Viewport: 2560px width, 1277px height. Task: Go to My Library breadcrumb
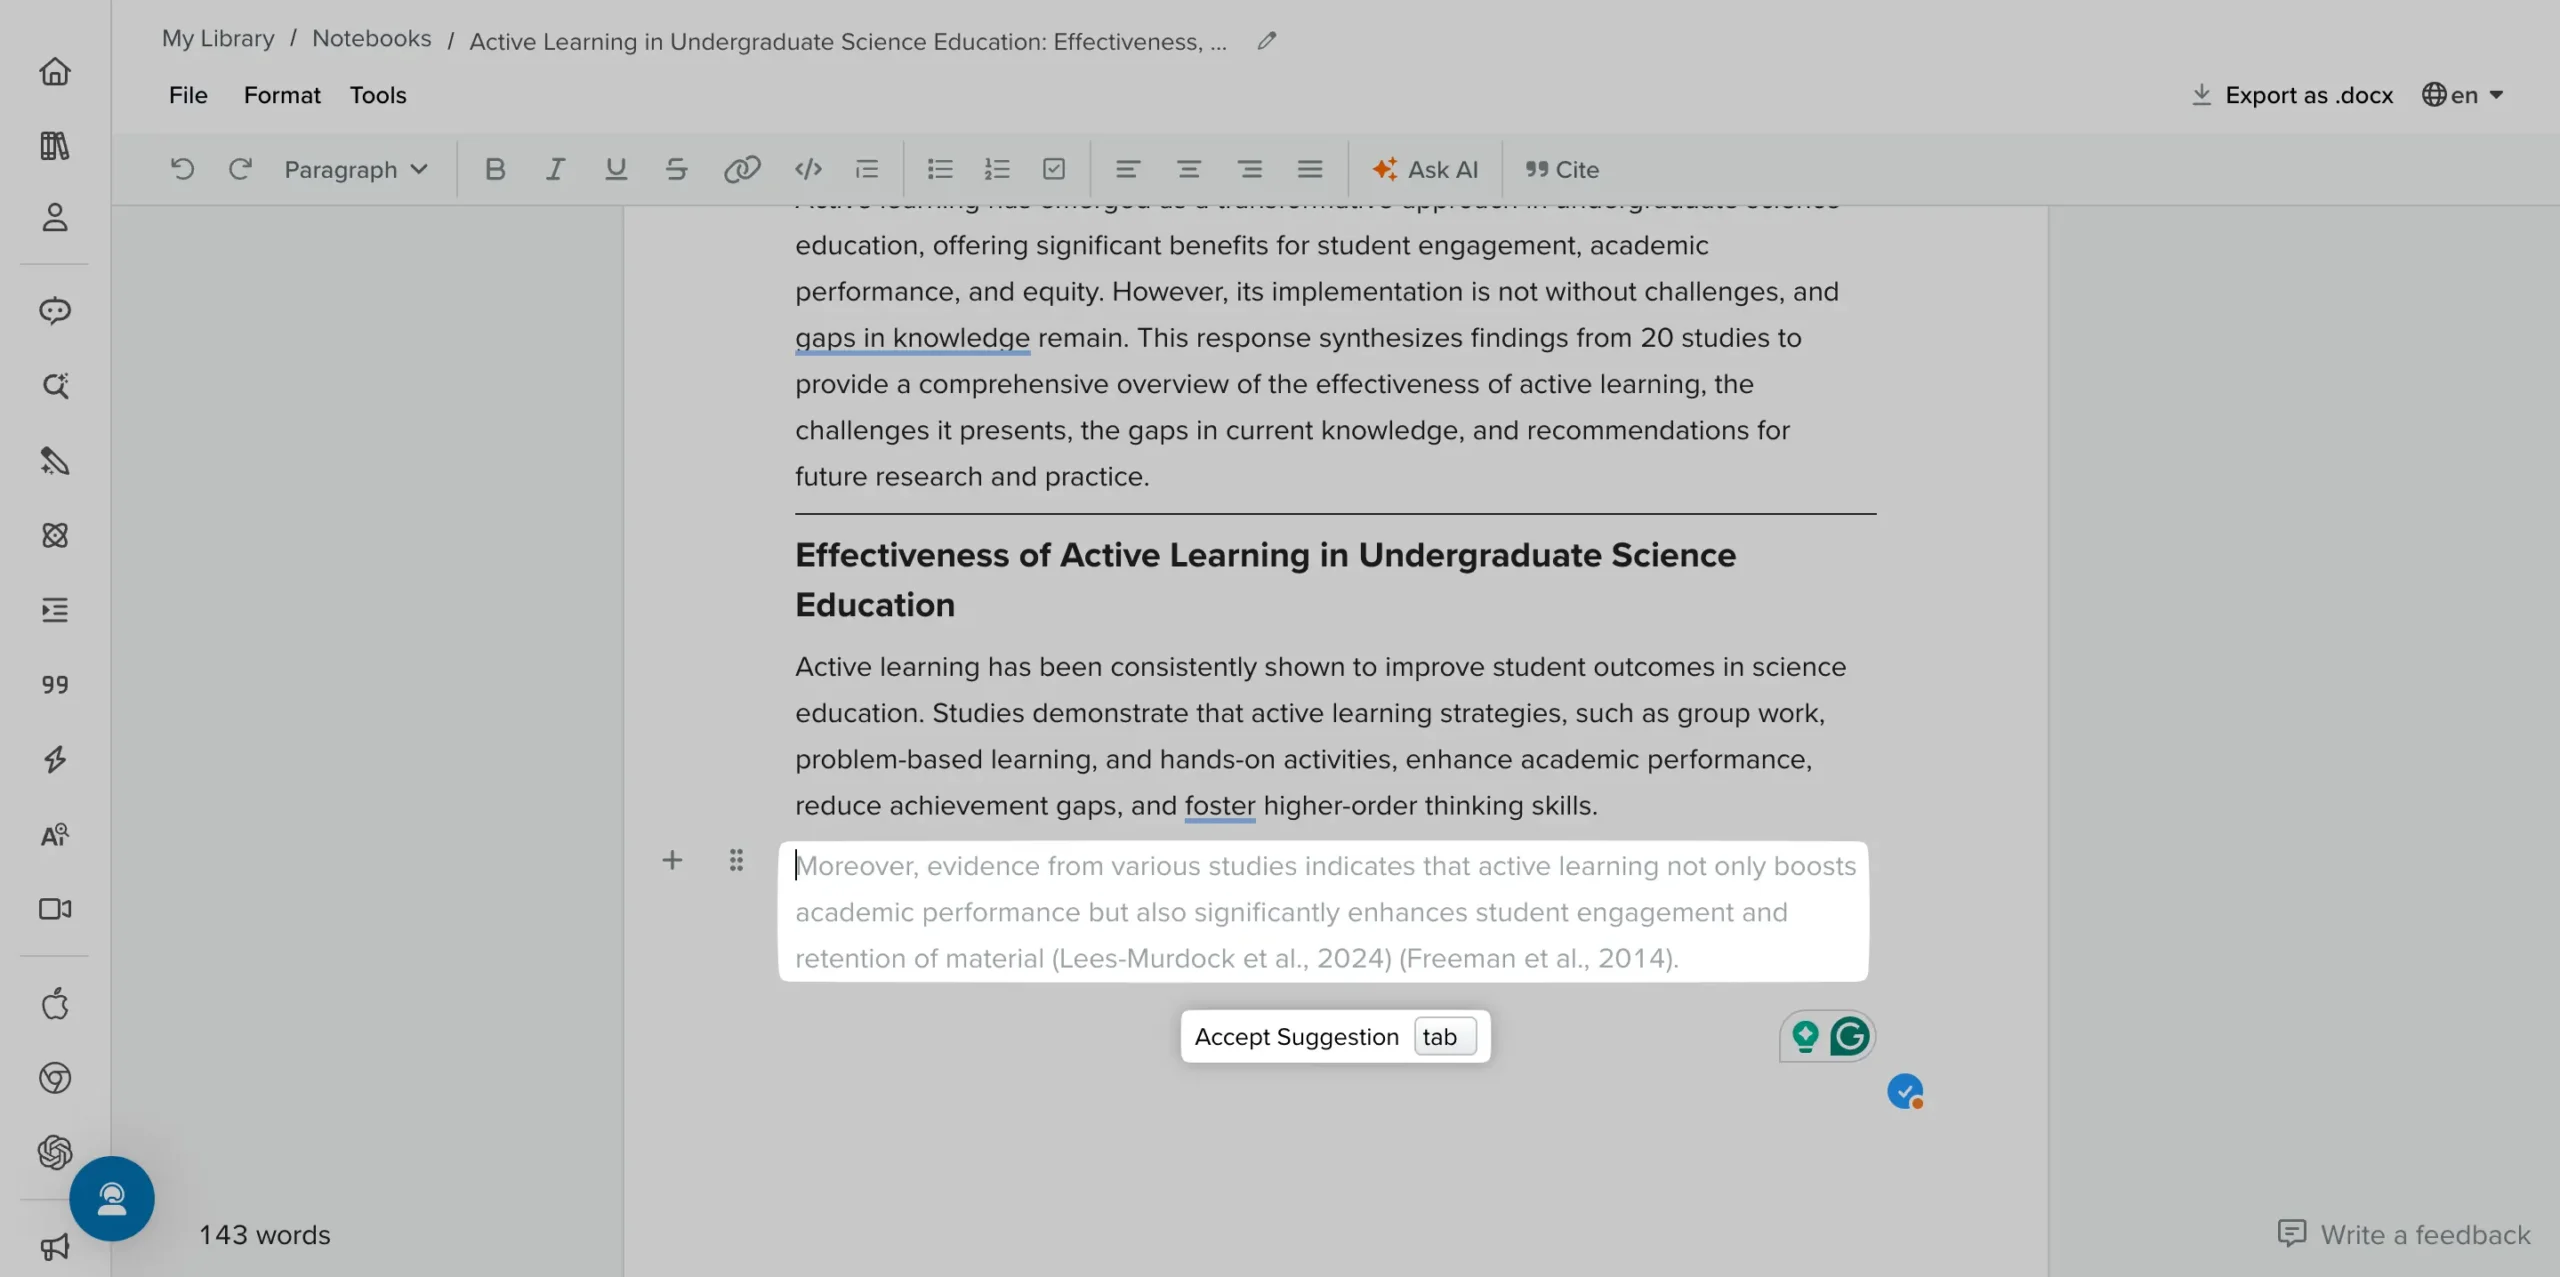click(218, 38)
